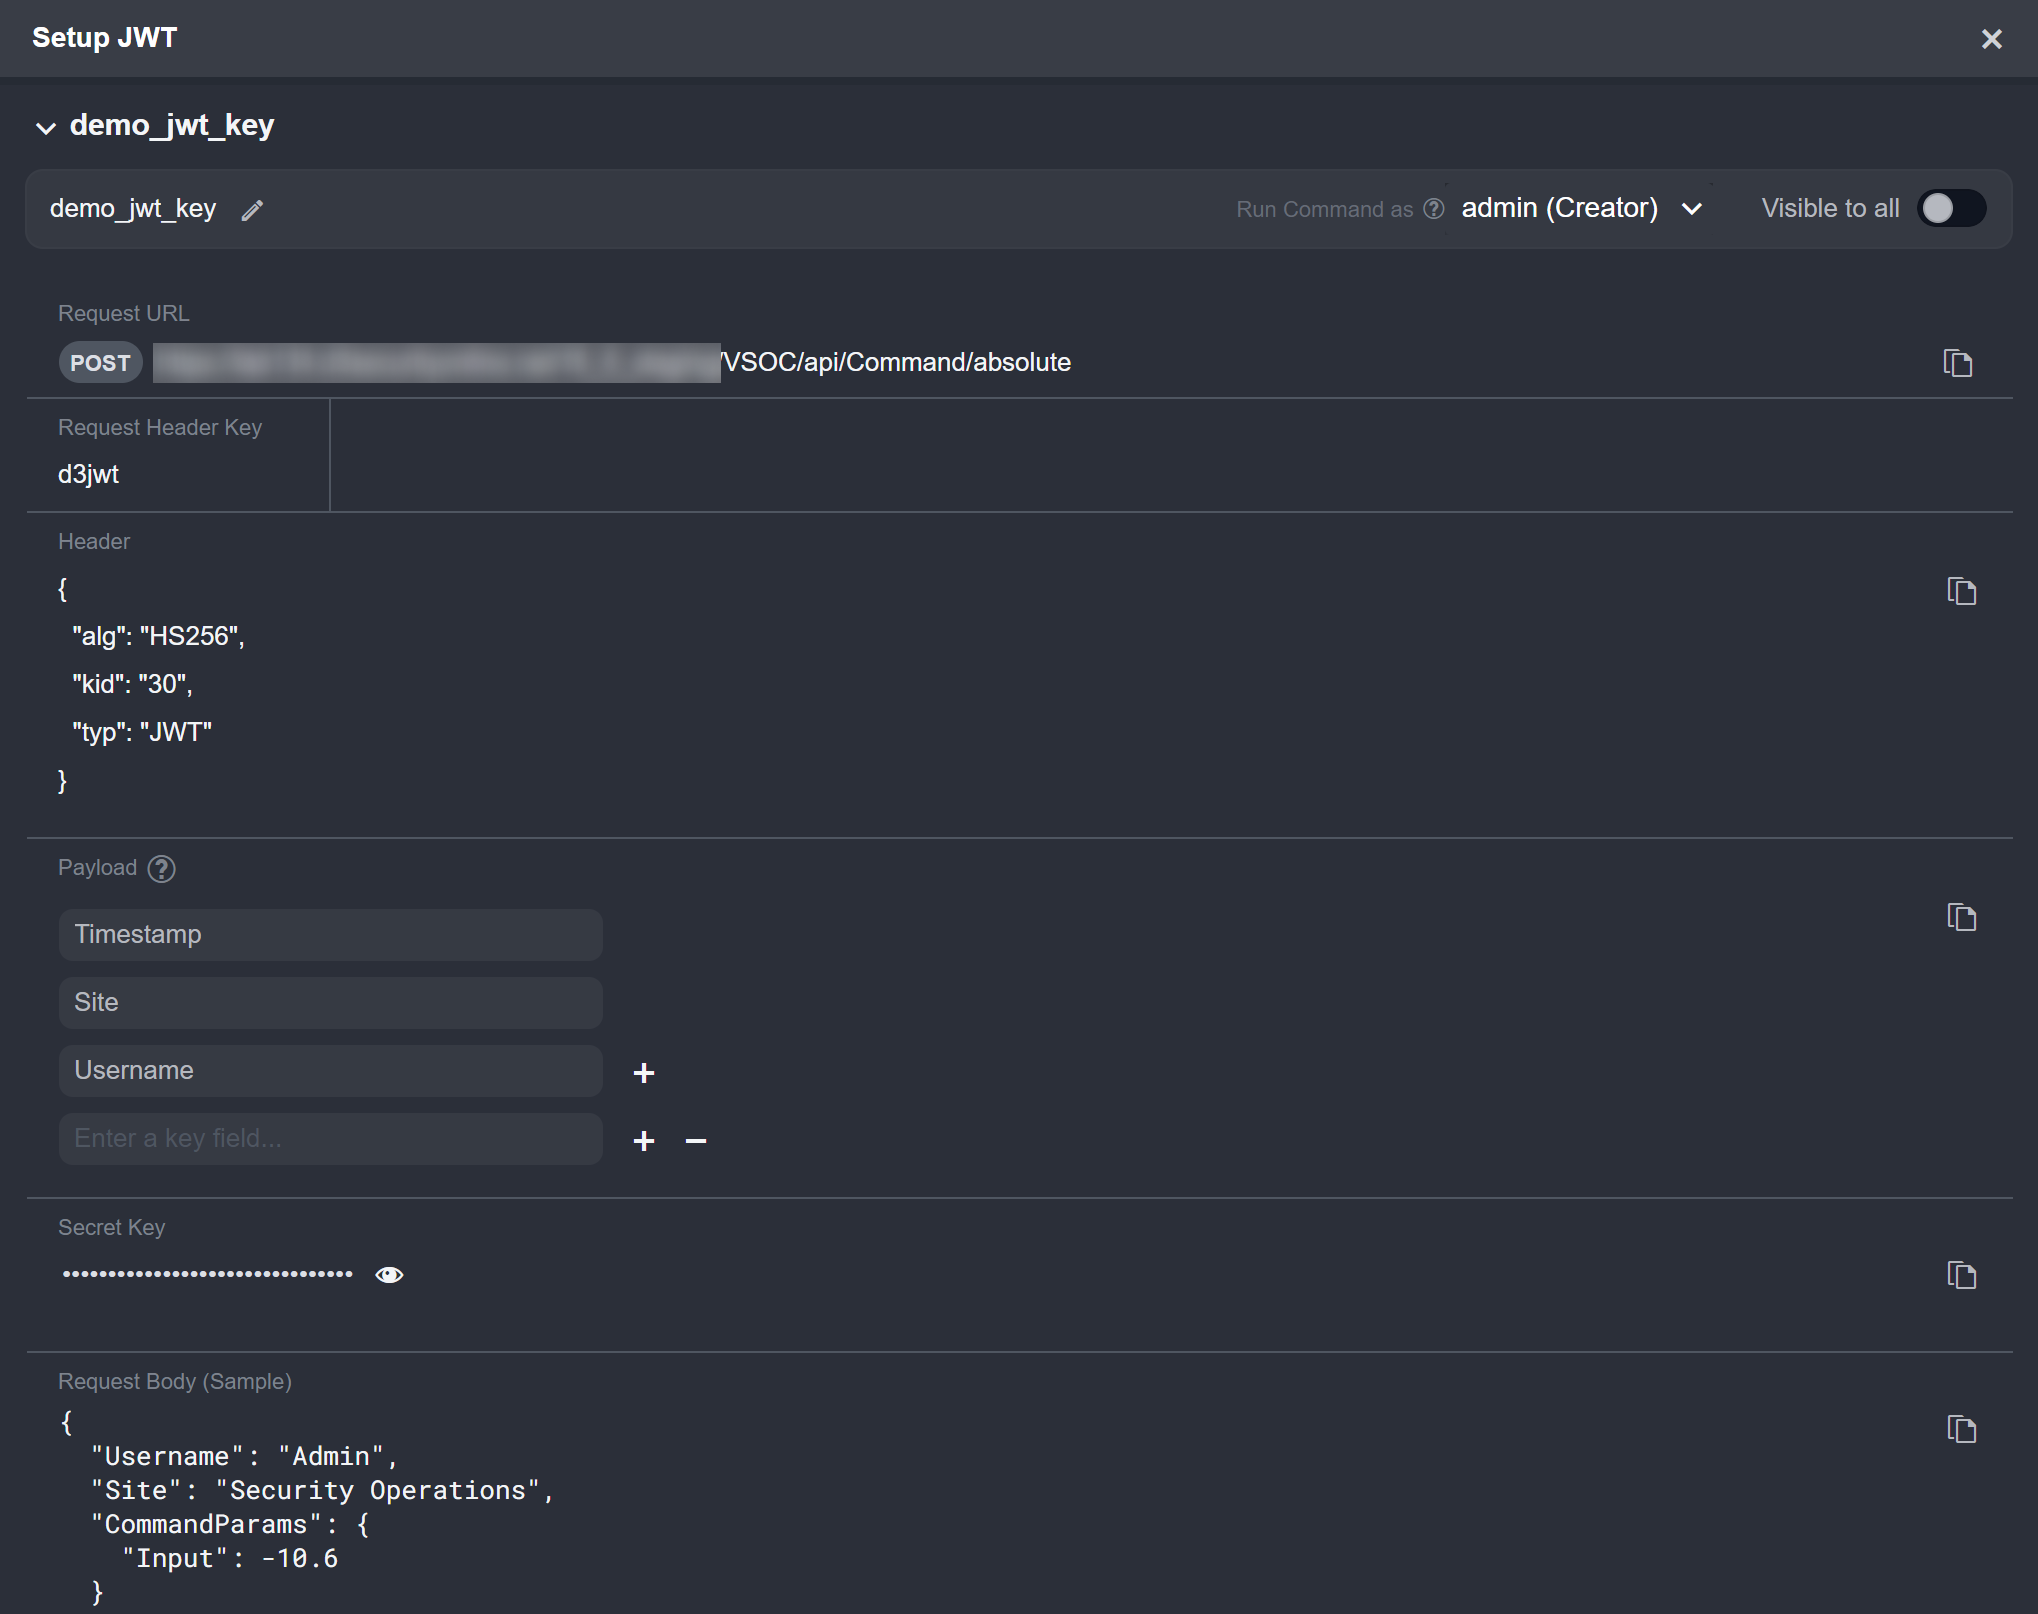The image size is (2038, 1614).
Task: Close the Setup JWT dialog
Action: coord(1991,39)
